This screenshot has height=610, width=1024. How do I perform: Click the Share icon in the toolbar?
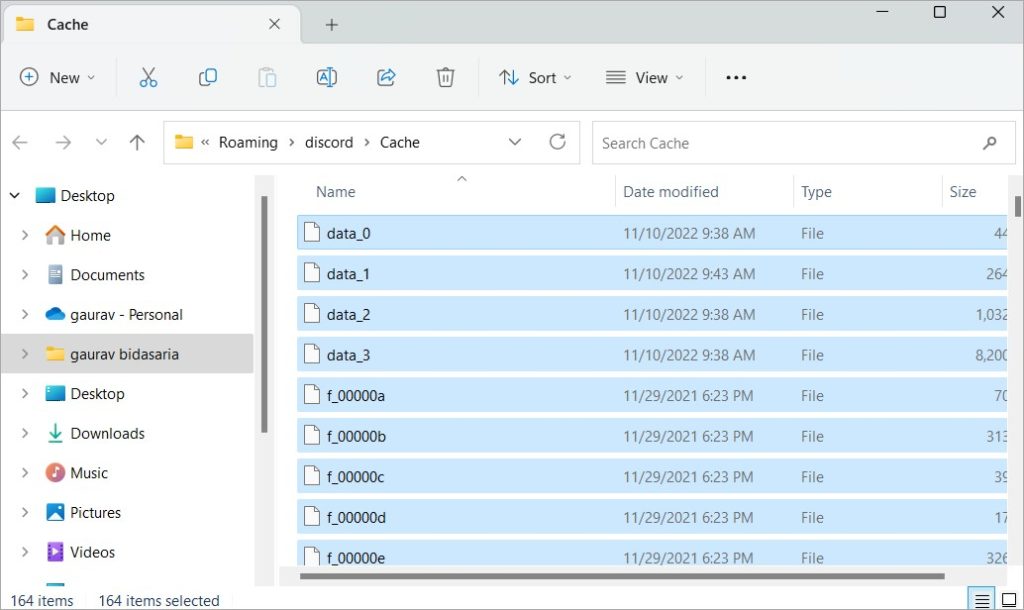point(386,78)
